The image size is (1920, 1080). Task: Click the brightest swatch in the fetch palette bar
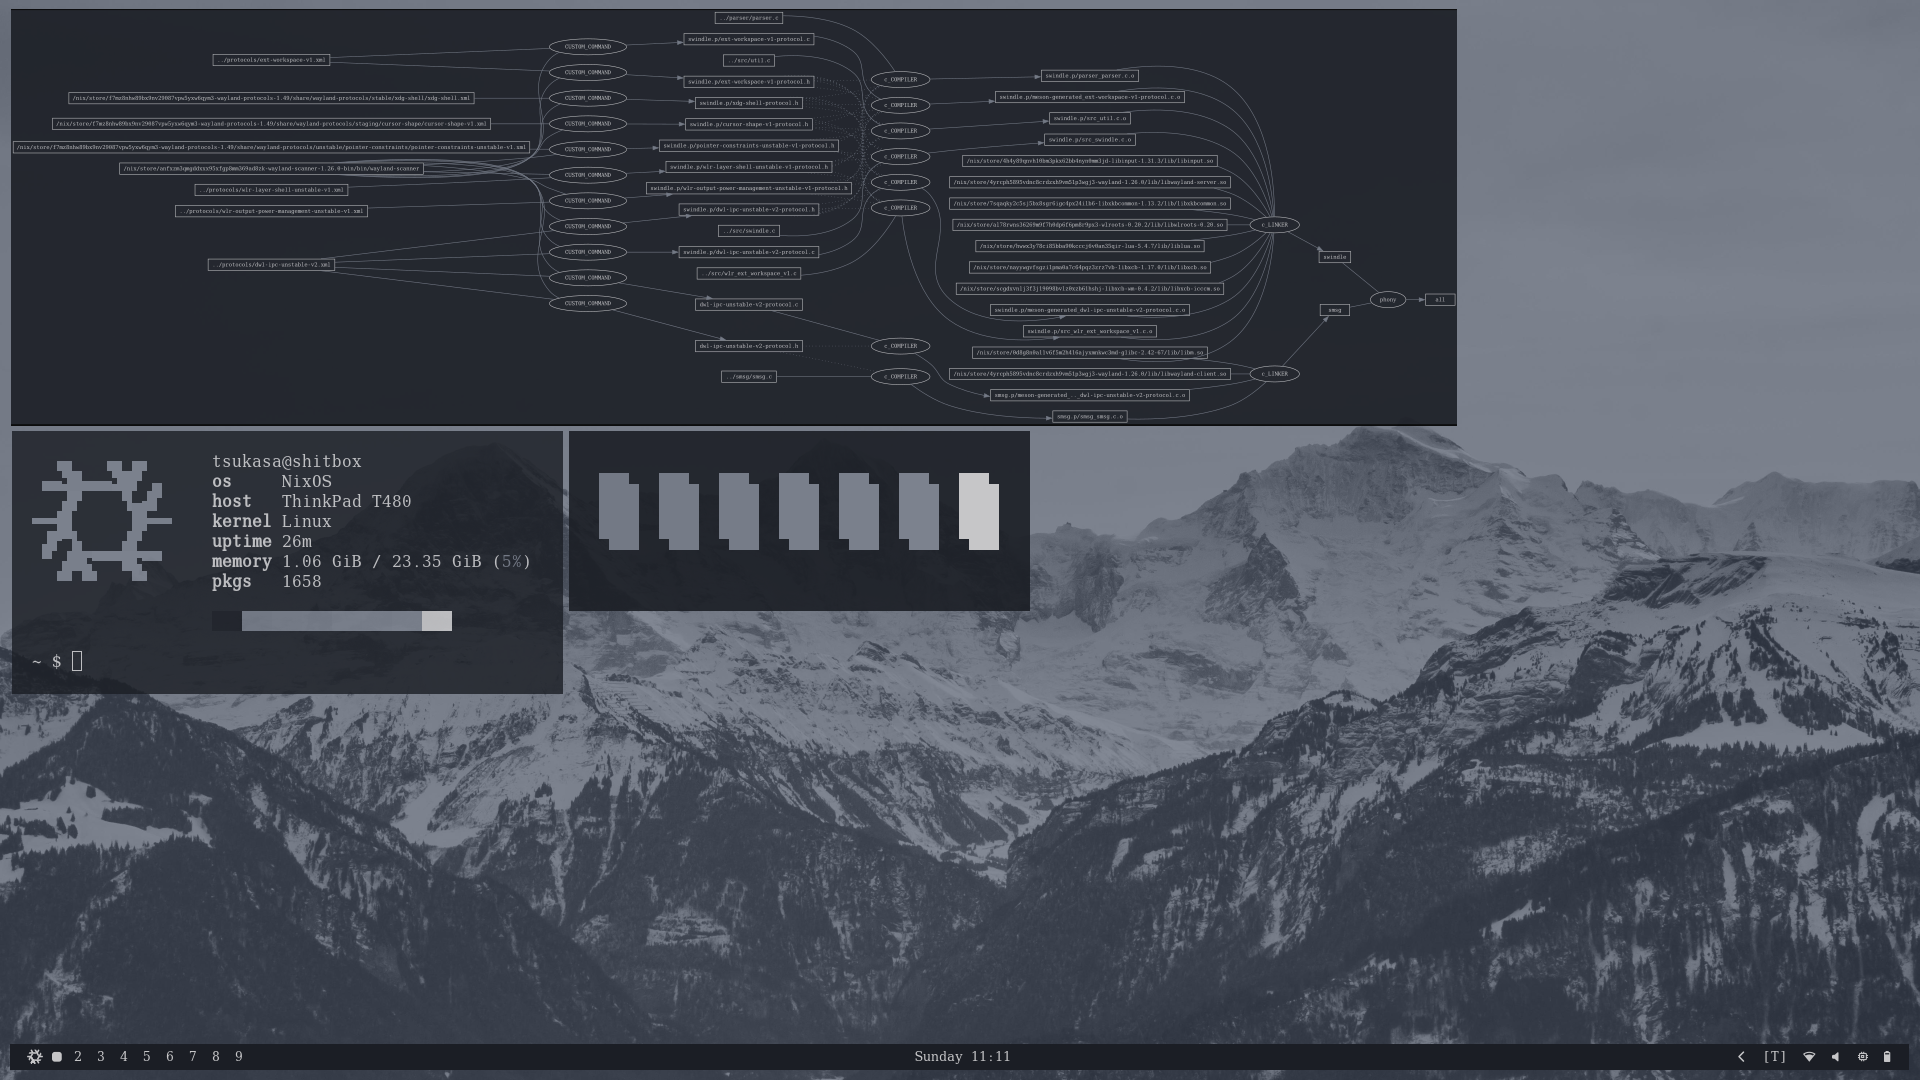click(x=436, y=621)
